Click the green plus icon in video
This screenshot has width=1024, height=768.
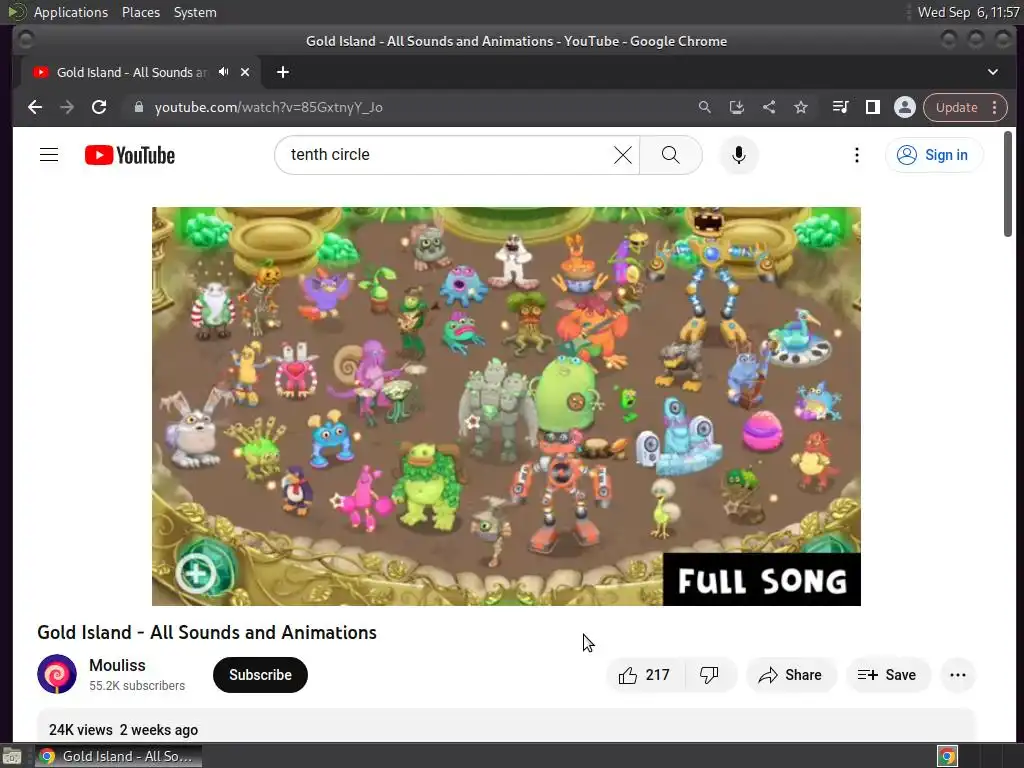[196, 574]
